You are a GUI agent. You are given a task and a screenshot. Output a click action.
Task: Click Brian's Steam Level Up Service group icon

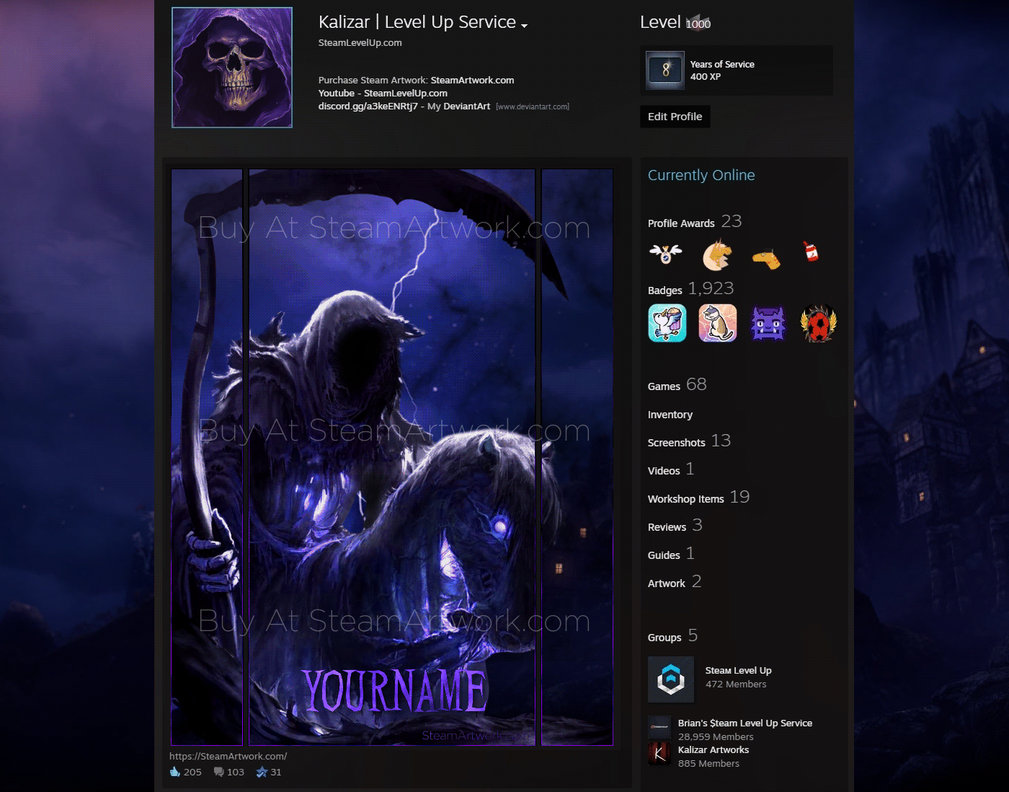click(x=659, y=727)
